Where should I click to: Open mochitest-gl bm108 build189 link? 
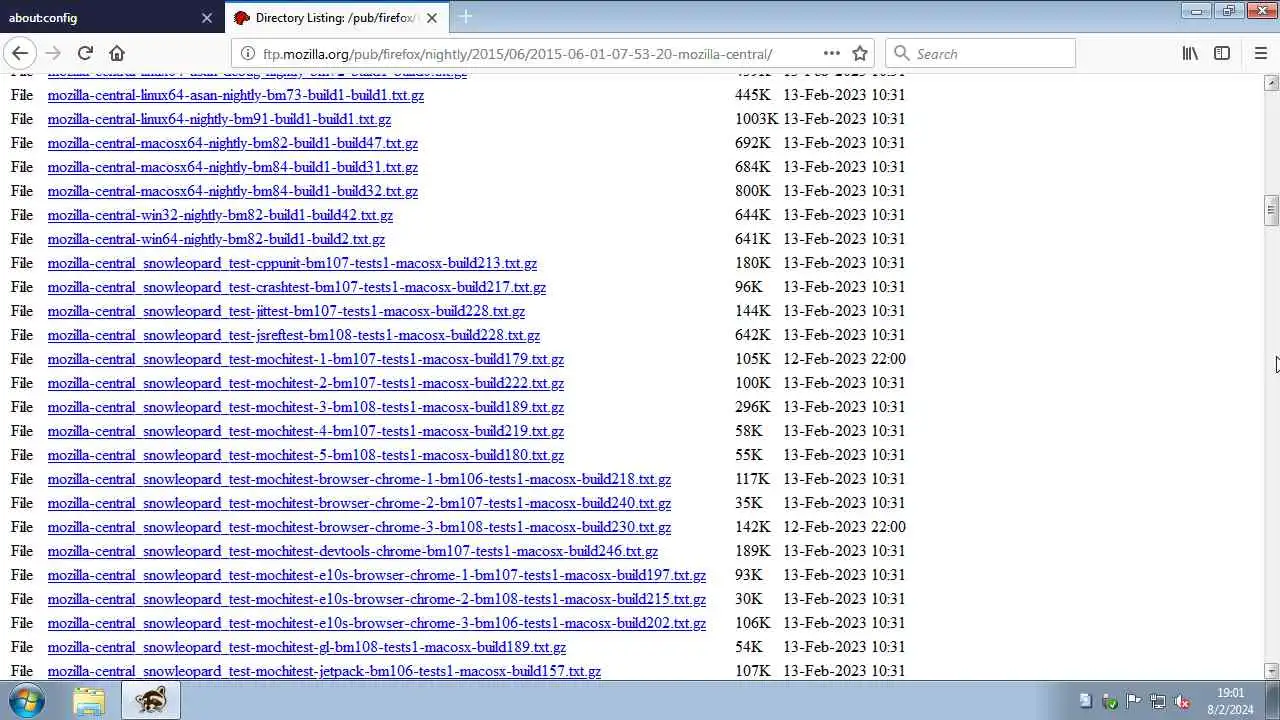click(307, 647)
